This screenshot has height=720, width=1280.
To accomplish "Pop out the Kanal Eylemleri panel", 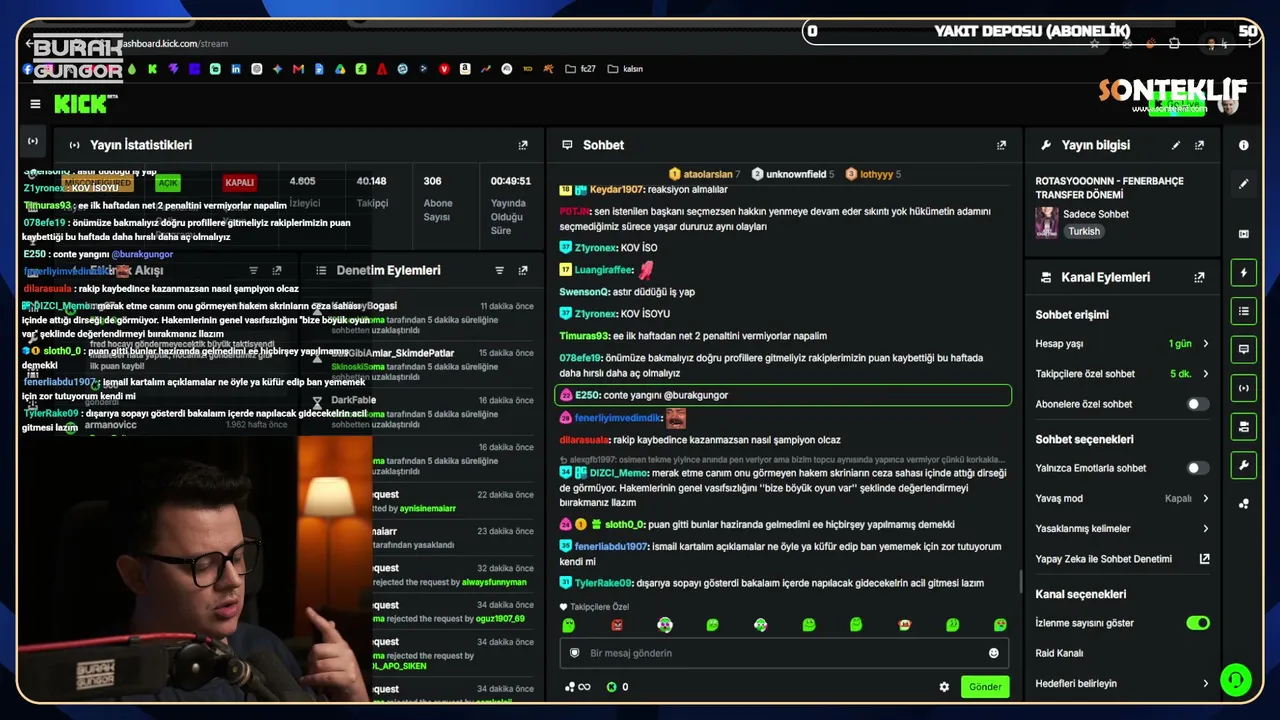I will click(x=1199, y=277).
